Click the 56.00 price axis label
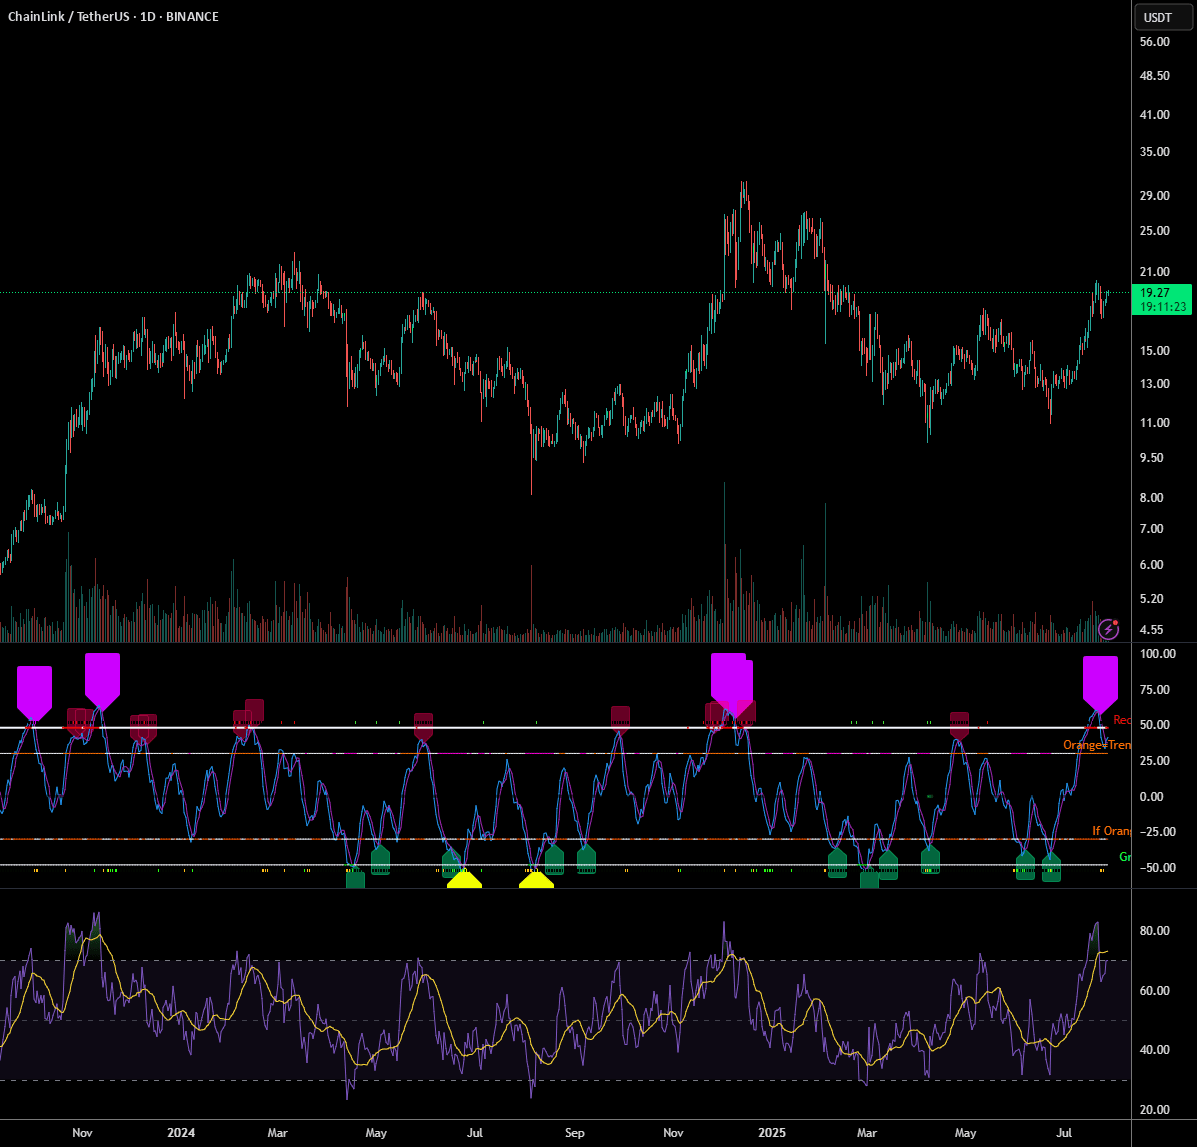 tap(1154, 42)
